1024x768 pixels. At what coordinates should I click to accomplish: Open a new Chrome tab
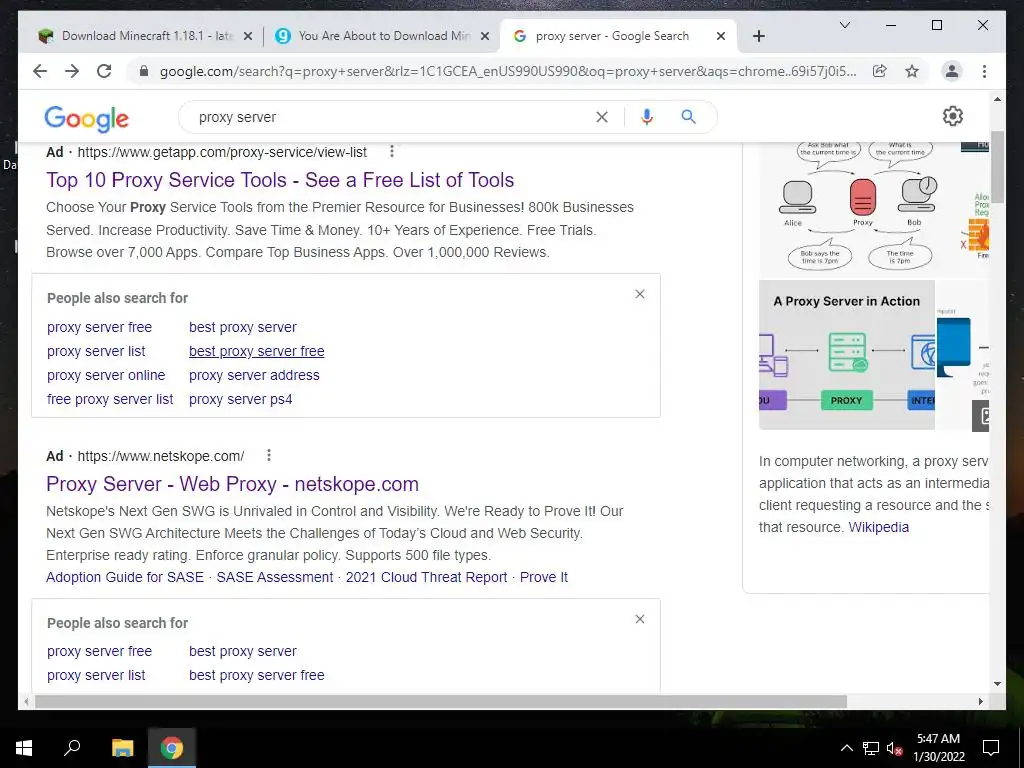point(758,36)
